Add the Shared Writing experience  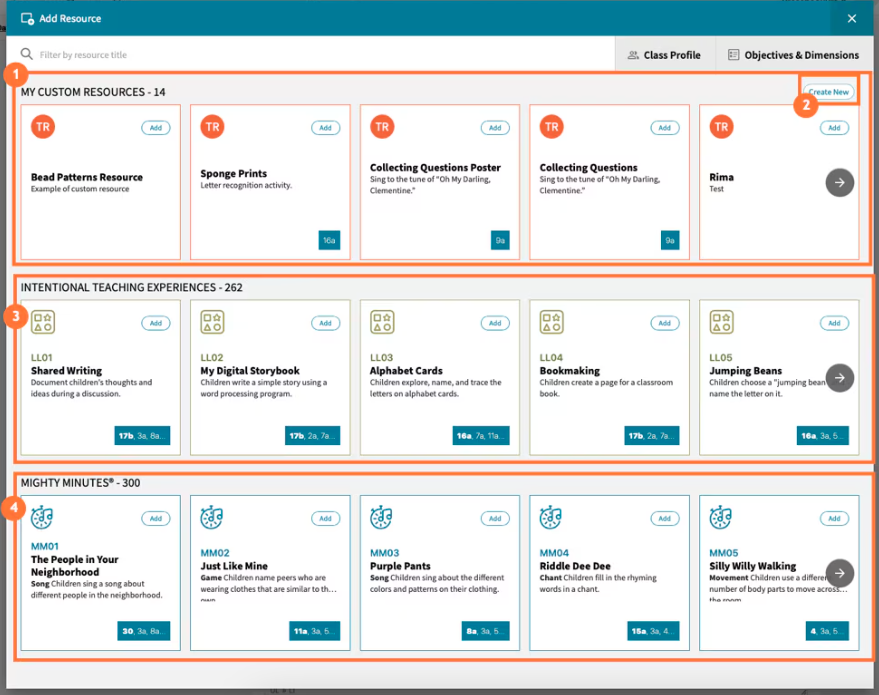(155, 322)
